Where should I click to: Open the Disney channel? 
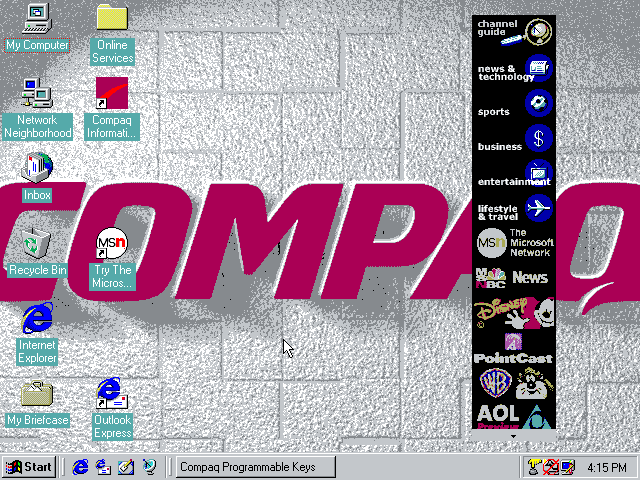pyautogui.click(x=514, y=313)
